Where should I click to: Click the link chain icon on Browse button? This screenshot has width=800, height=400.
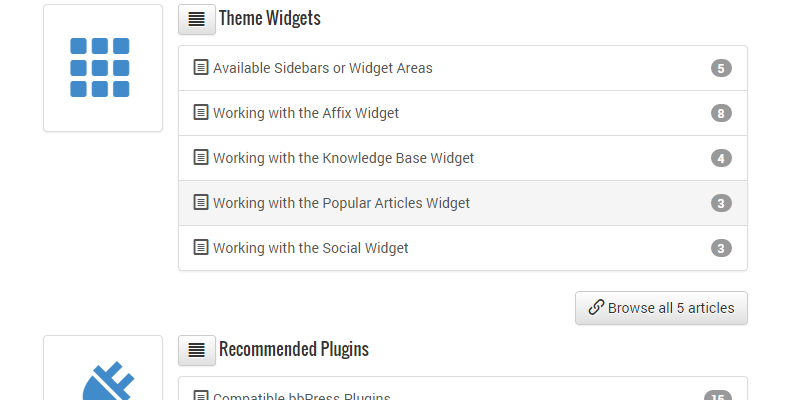click(x=596, y=308)
